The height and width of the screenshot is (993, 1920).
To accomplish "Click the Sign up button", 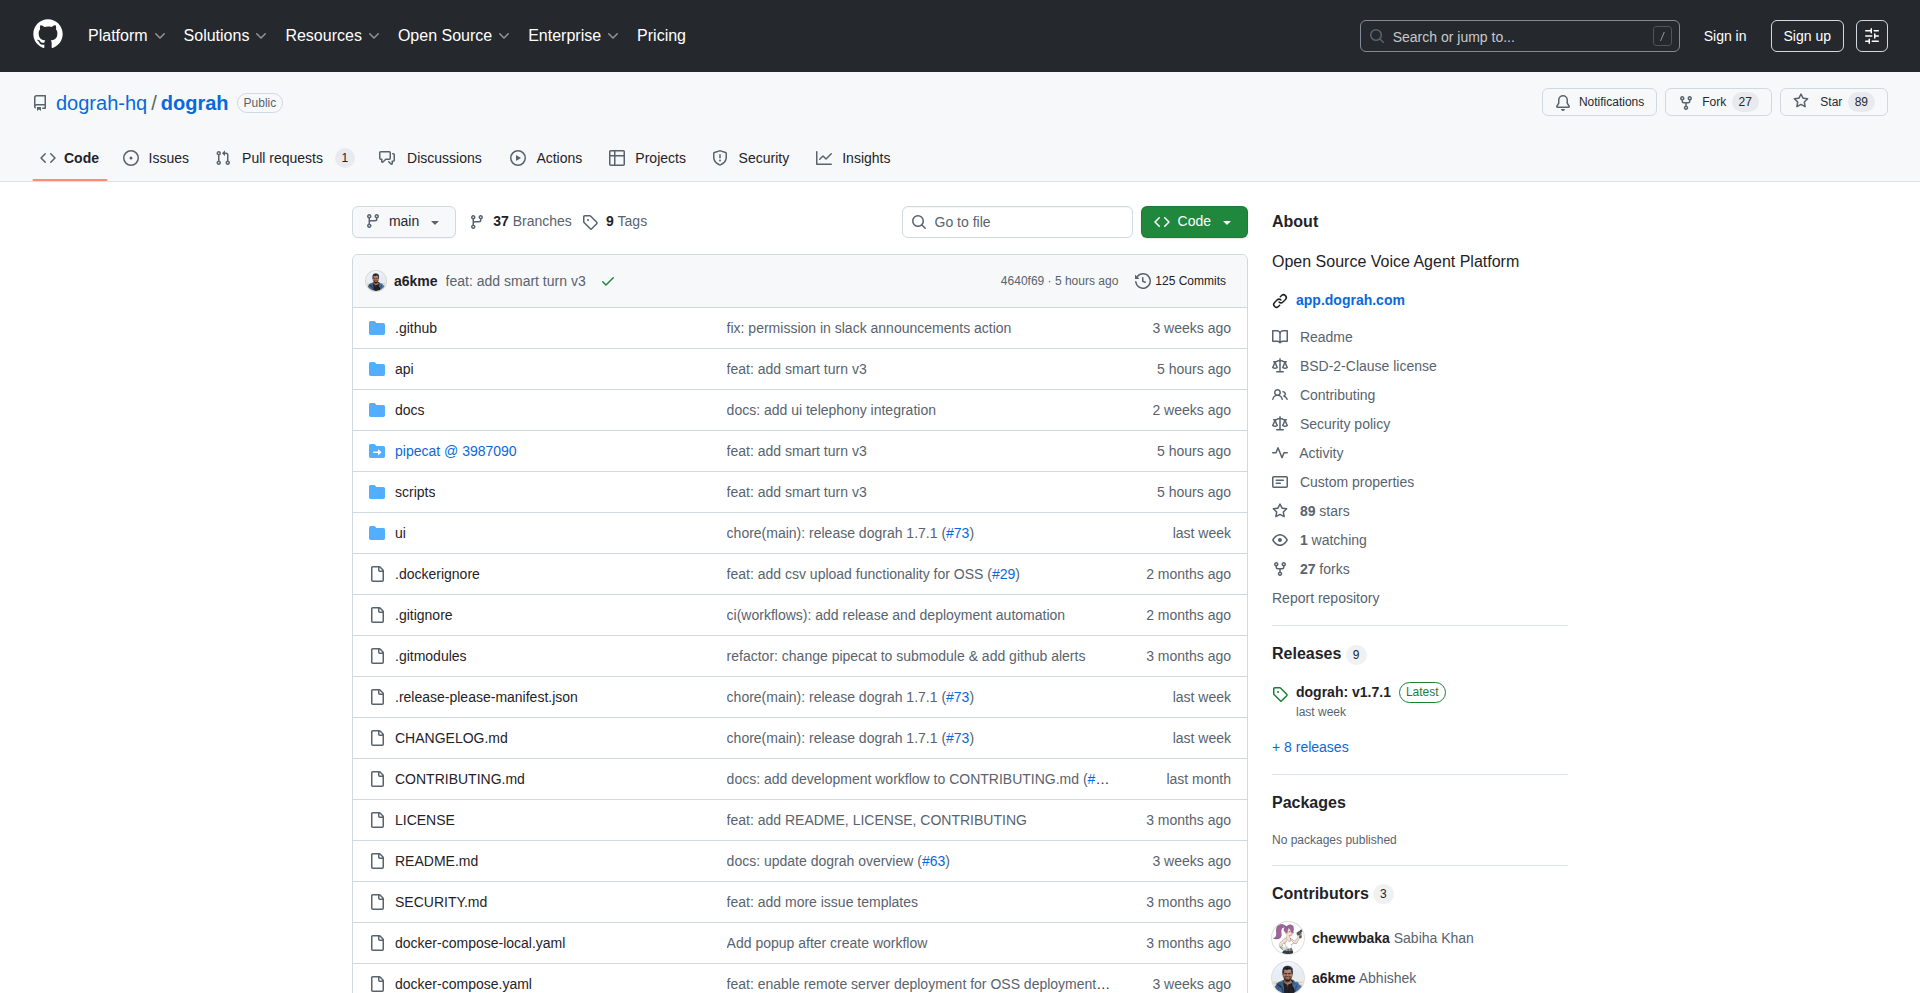I will click(1806, 36).
